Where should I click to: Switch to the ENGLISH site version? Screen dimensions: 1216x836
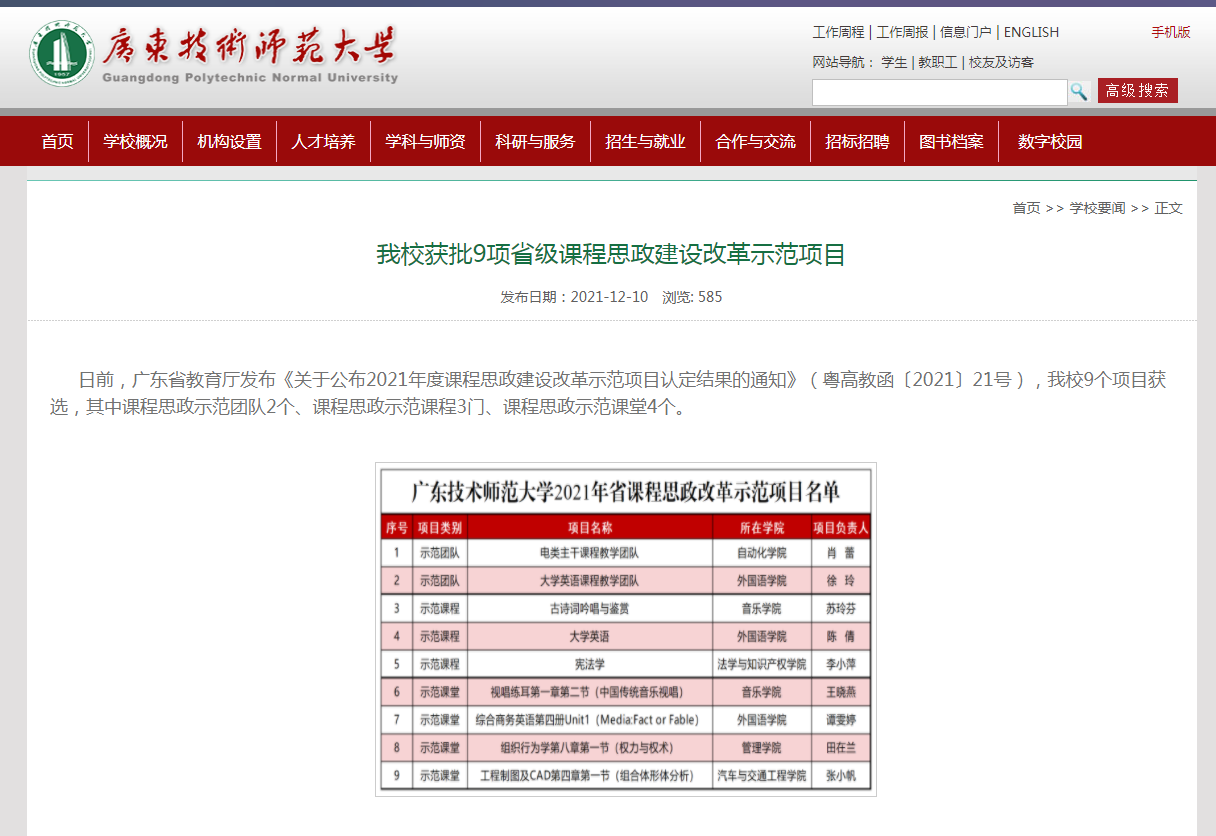click(1031, 32)
